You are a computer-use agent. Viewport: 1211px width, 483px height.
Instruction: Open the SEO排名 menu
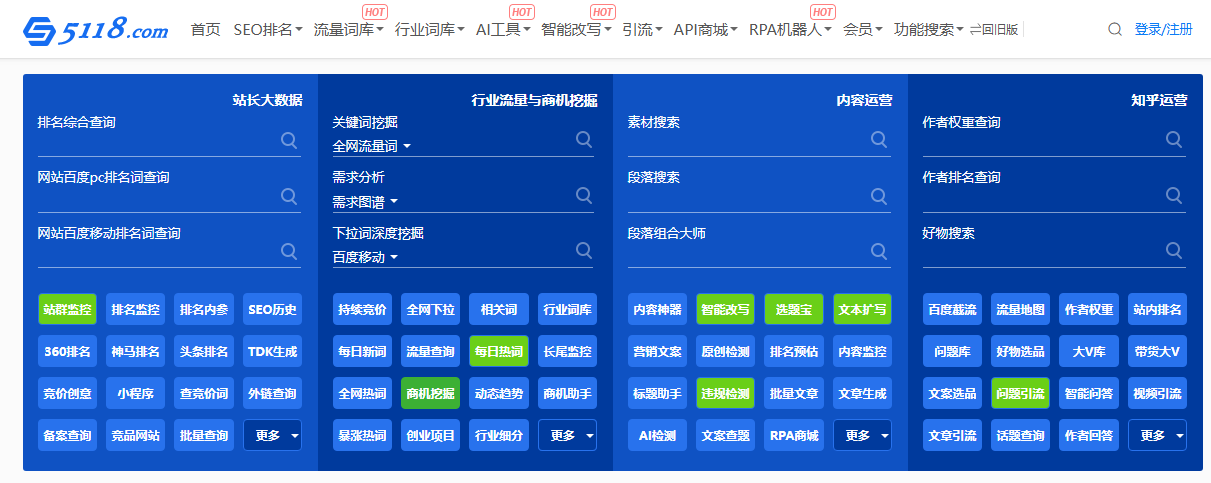[x=268, y=30]
